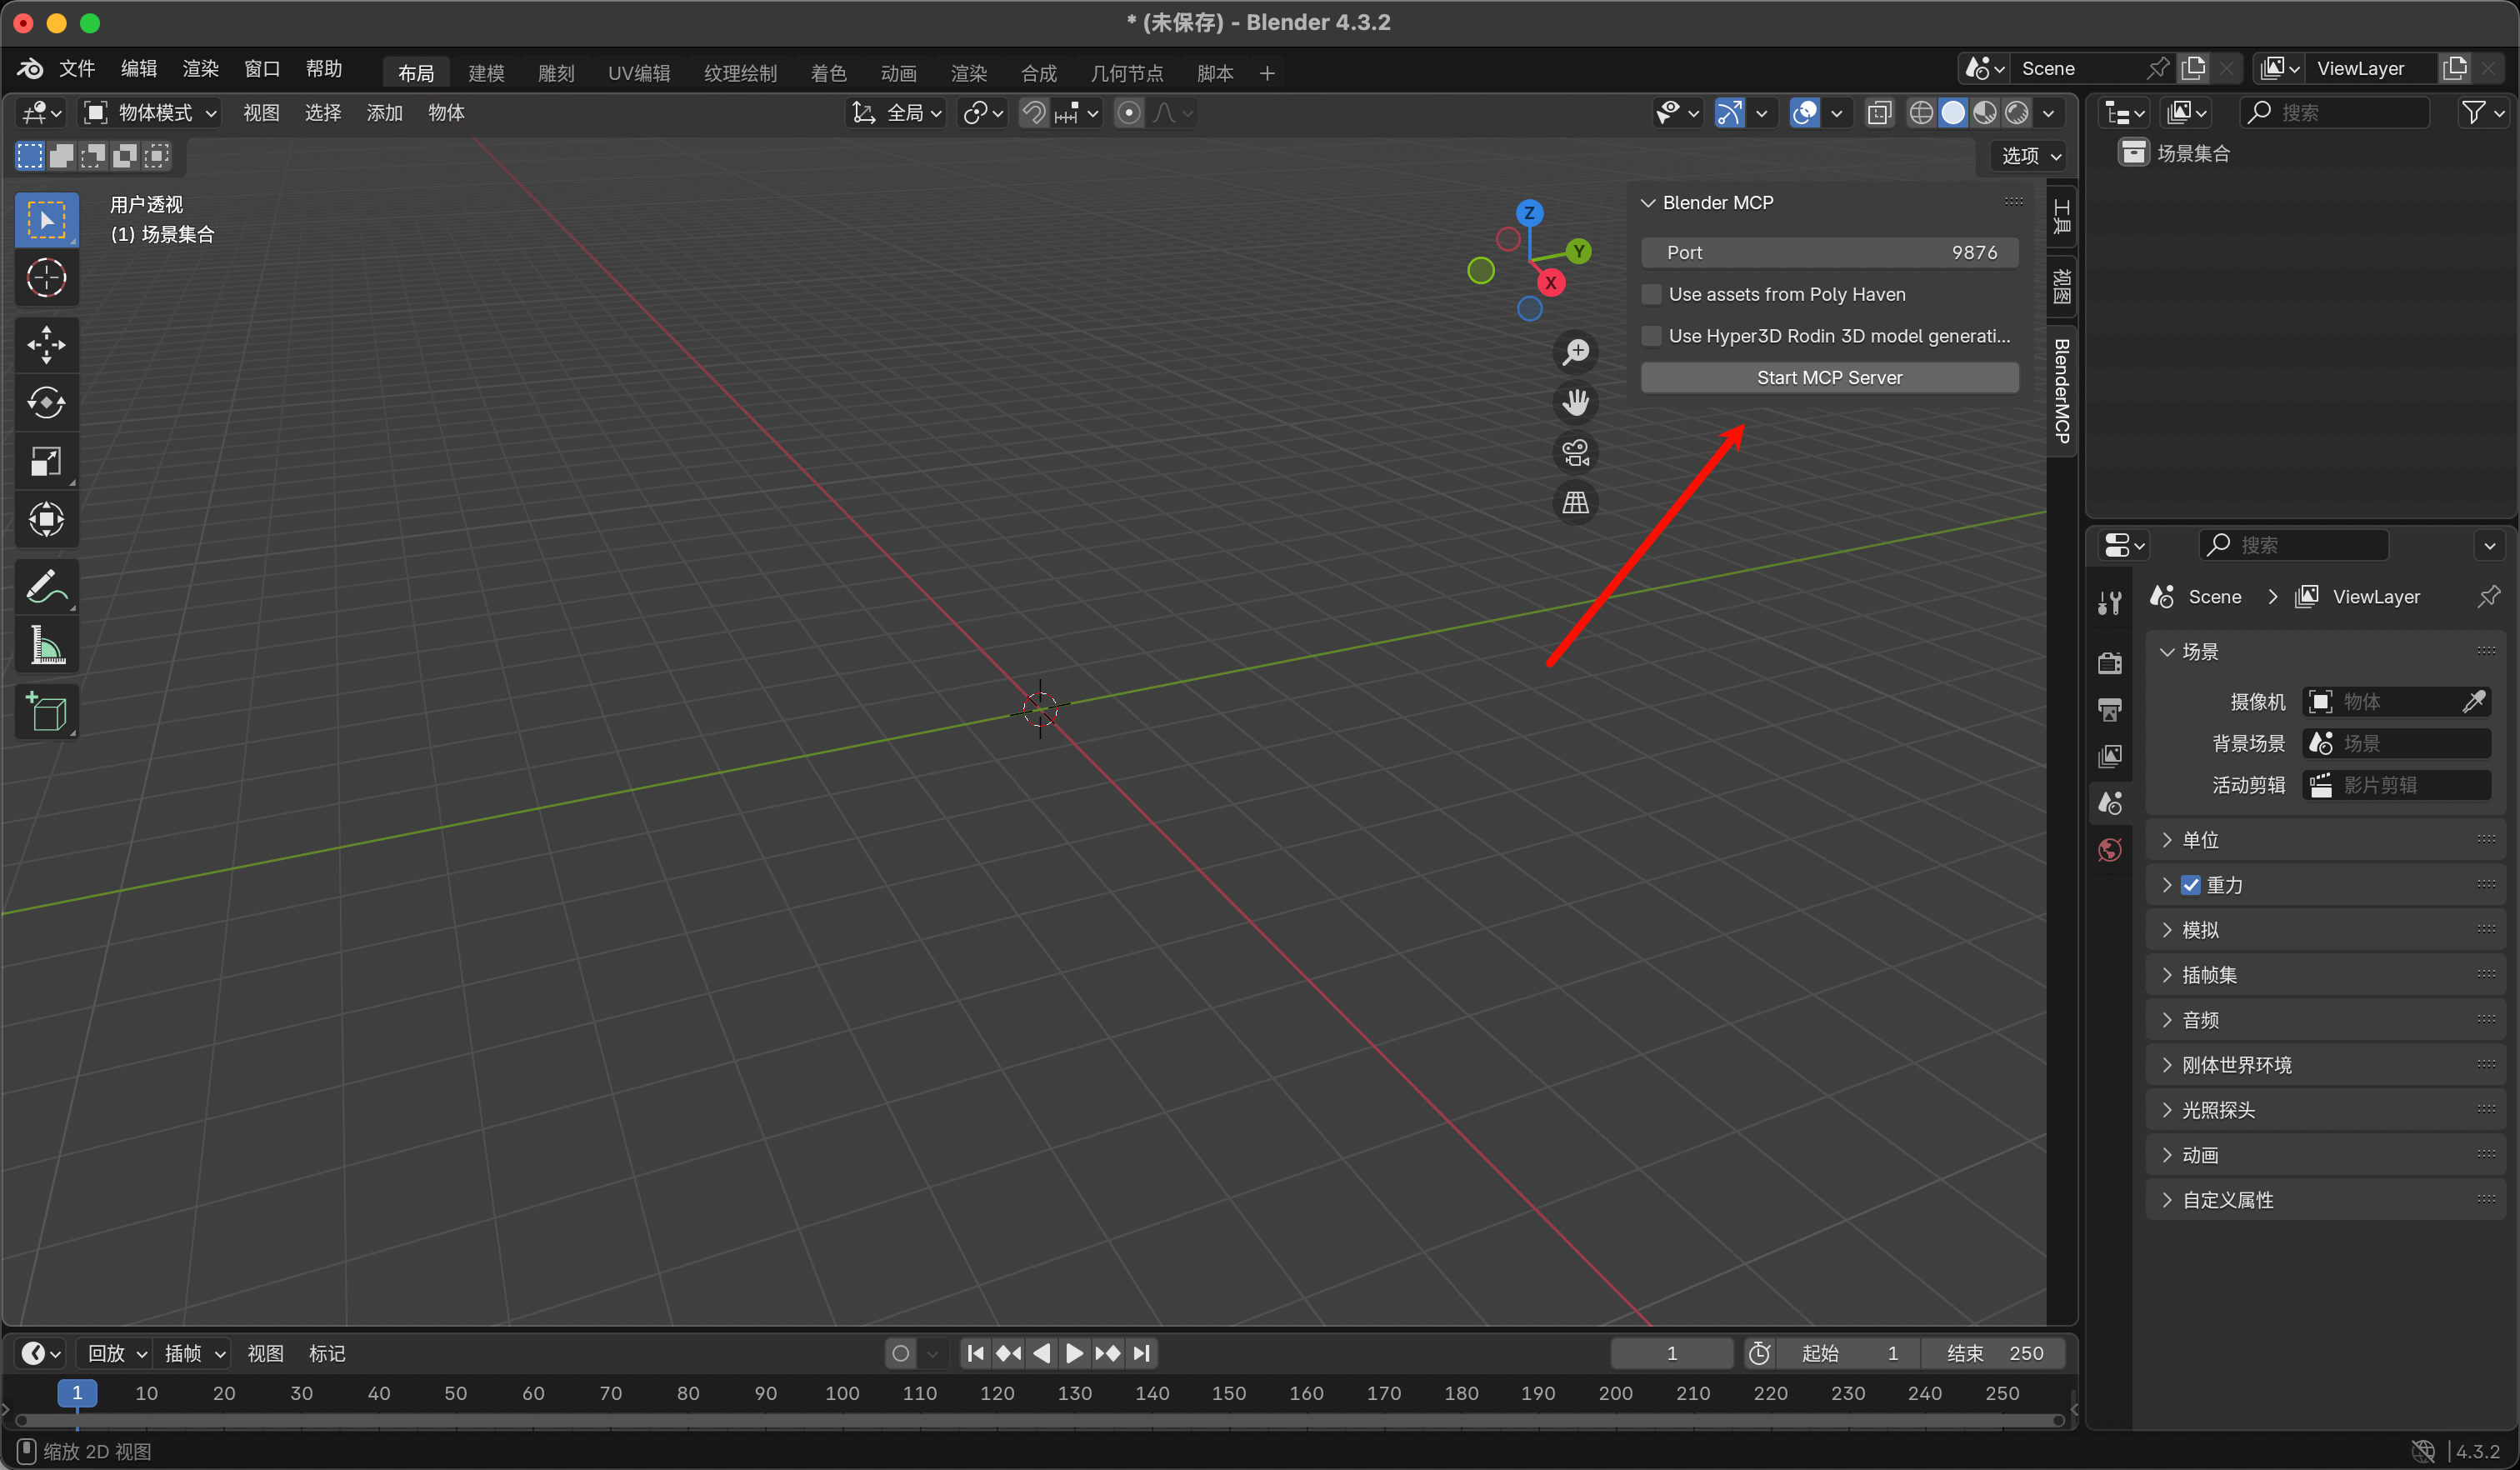Open the Tool properties tab
The width and height of the screenshot is (2520, 1470).
click(x=2110, y=602)
